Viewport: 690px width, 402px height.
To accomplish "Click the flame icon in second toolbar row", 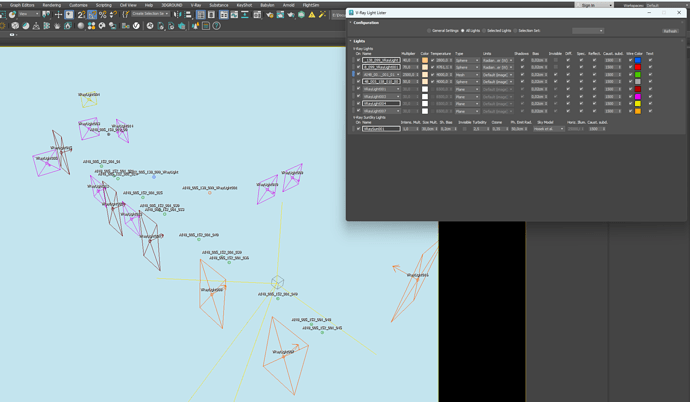I will point(68,26).
